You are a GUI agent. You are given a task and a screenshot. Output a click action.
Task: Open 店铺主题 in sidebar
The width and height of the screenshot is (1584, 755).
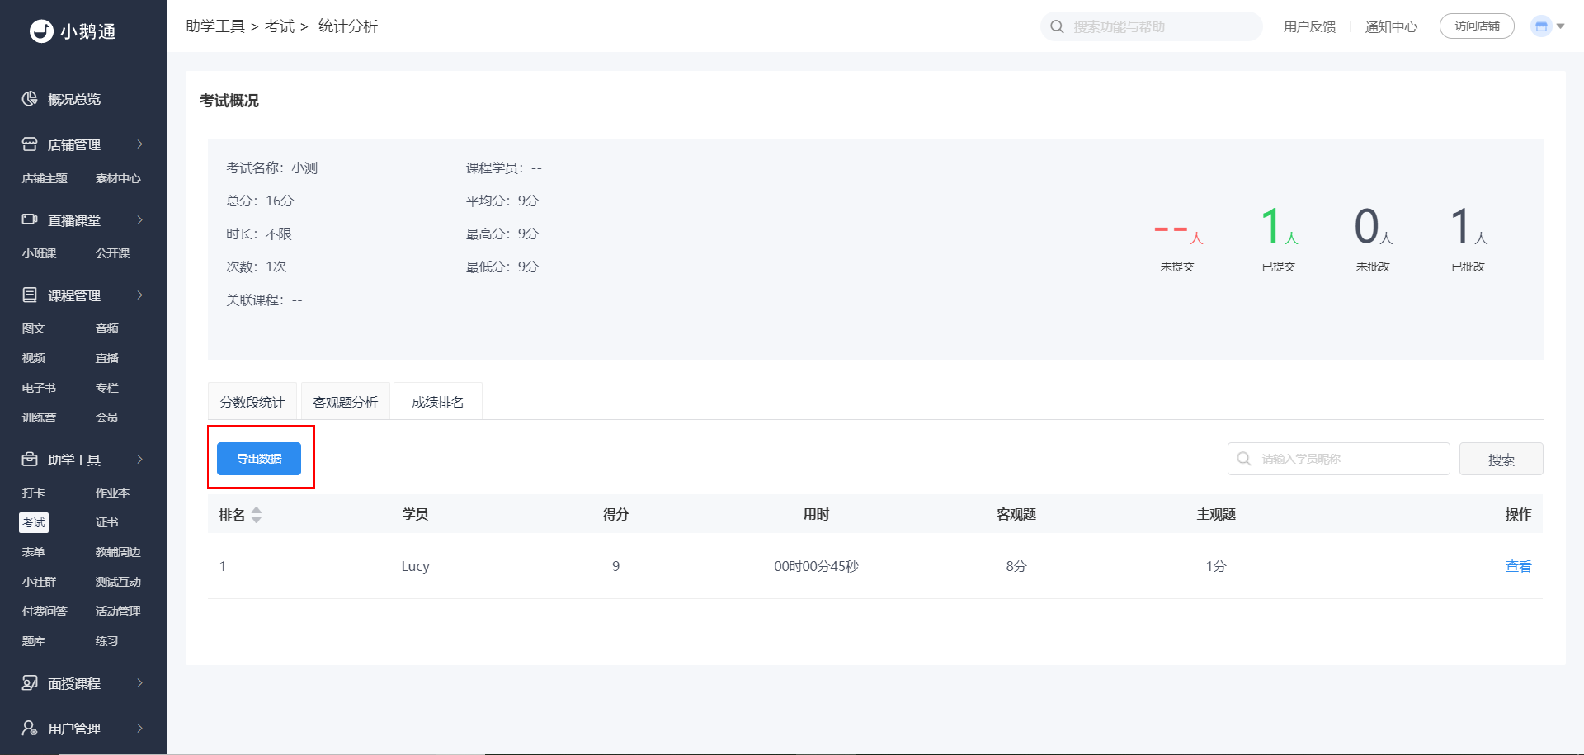click(45, 178)
